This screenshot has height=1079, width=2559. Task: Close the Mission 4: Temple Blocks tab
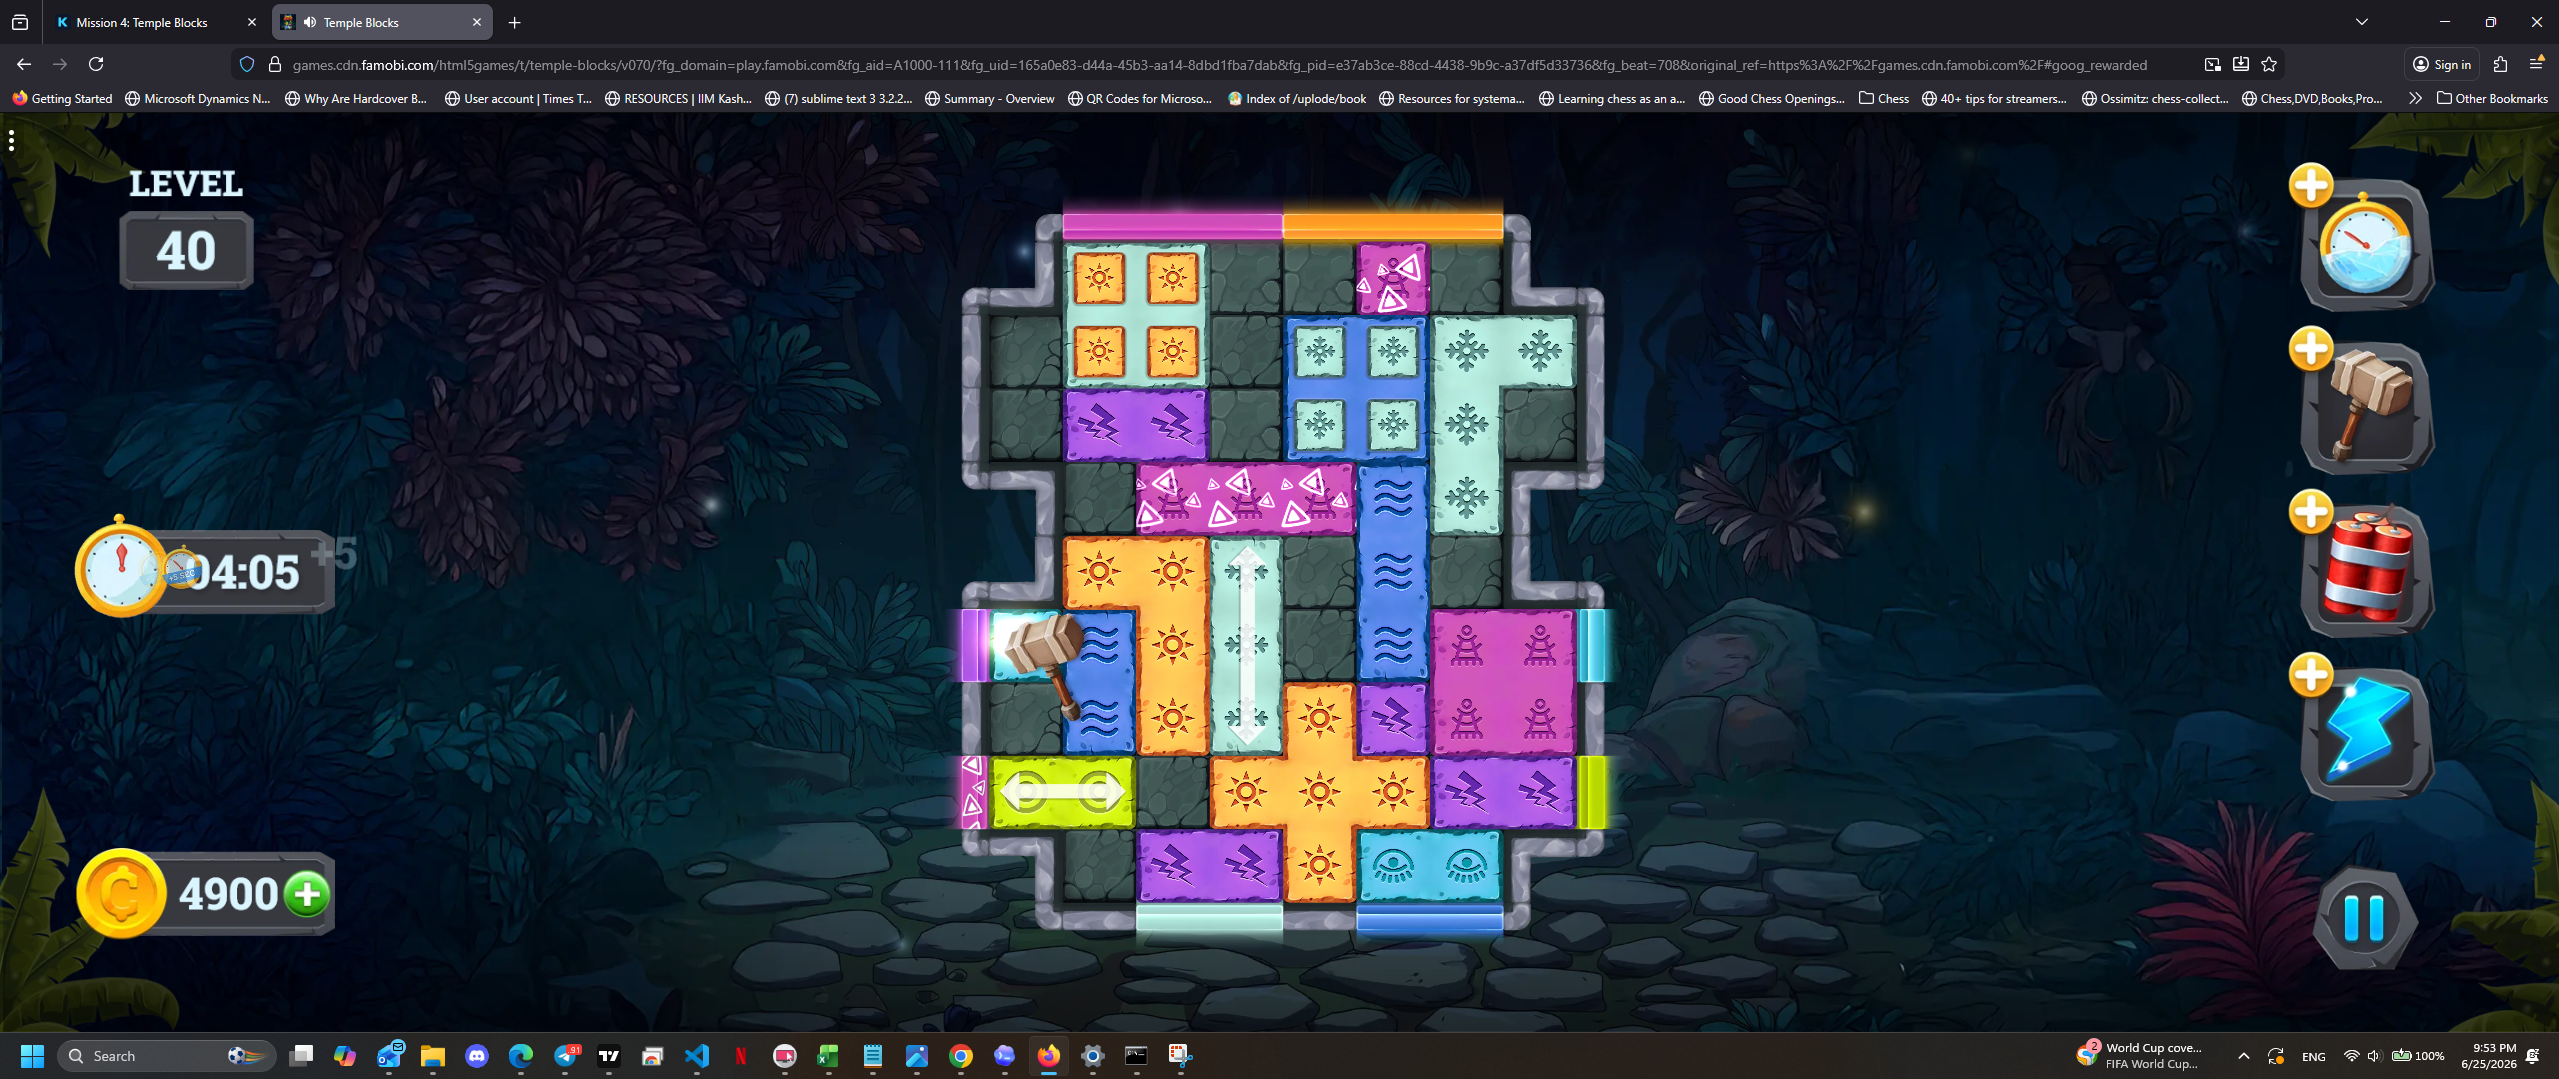[x=252, y=22]
